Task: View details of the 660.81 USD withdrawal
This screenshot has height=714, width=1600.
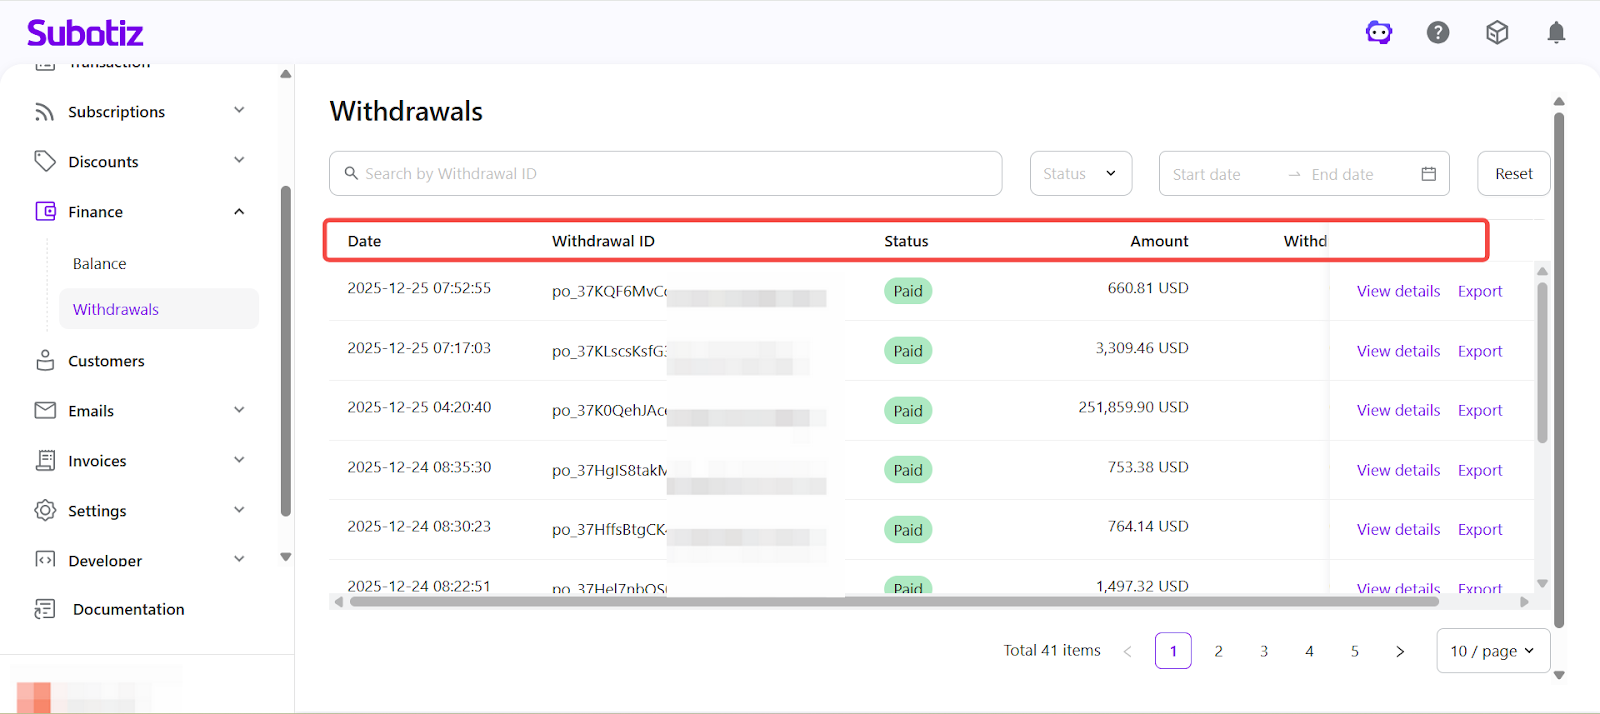Action: pyautogui.click(x=1398, y=291)
